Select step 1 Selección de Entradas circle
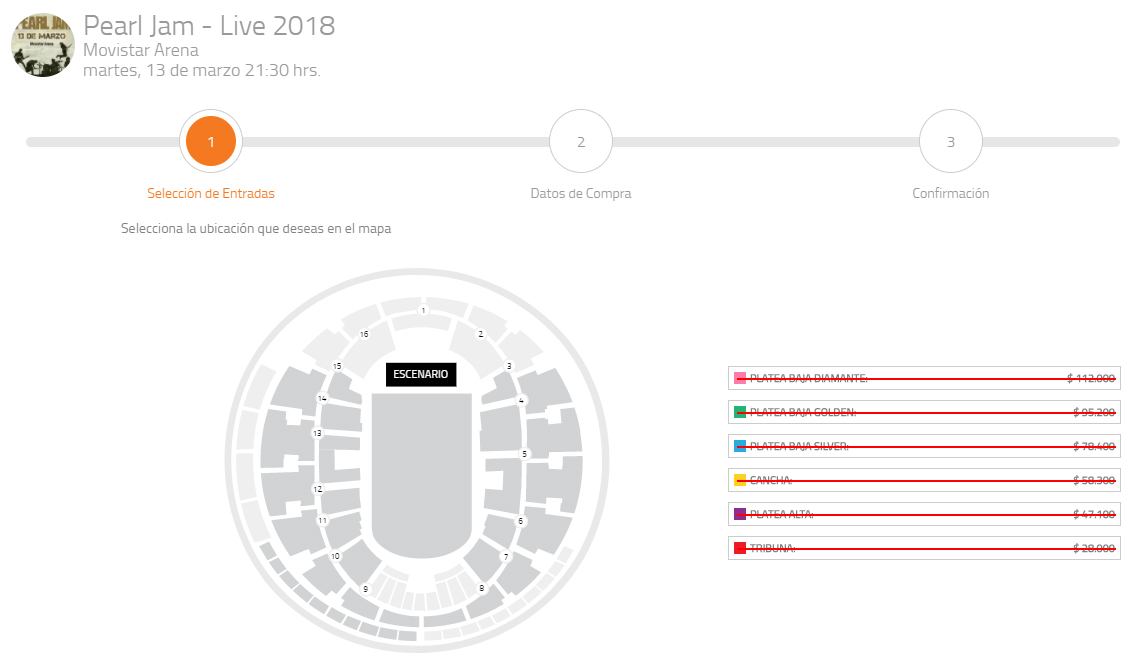Screen dimensions: 1130x668 [x=211, y=142]
